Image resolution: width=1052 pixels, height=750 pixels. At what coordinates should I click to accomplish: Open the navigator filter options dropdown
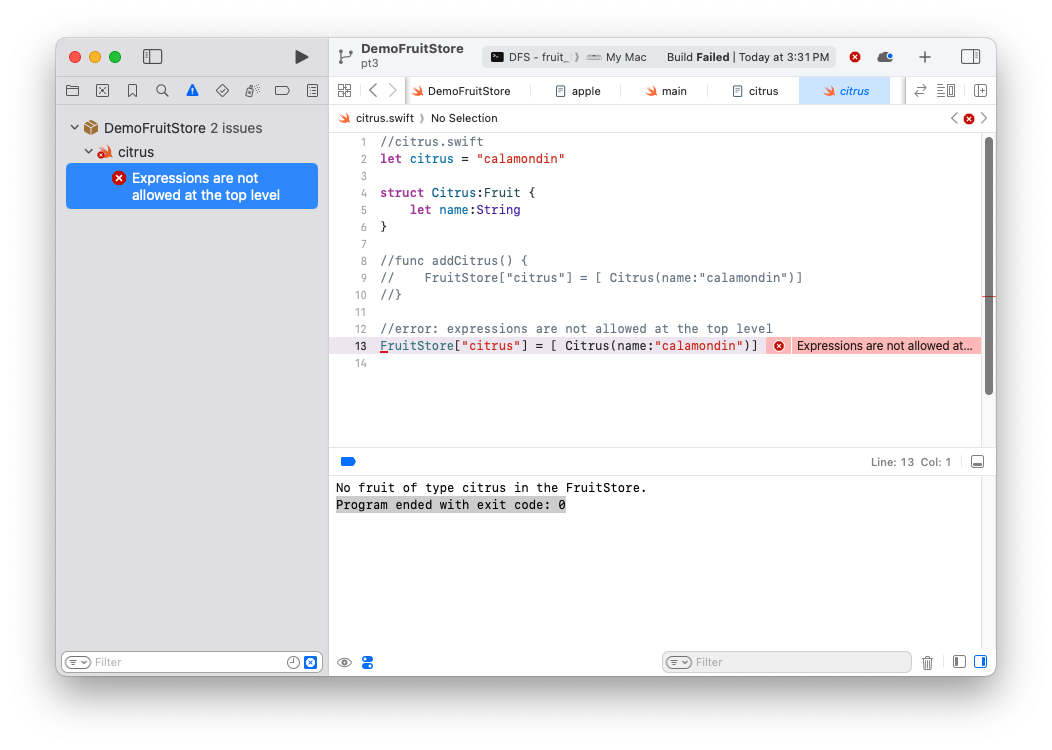pos(78,663)
